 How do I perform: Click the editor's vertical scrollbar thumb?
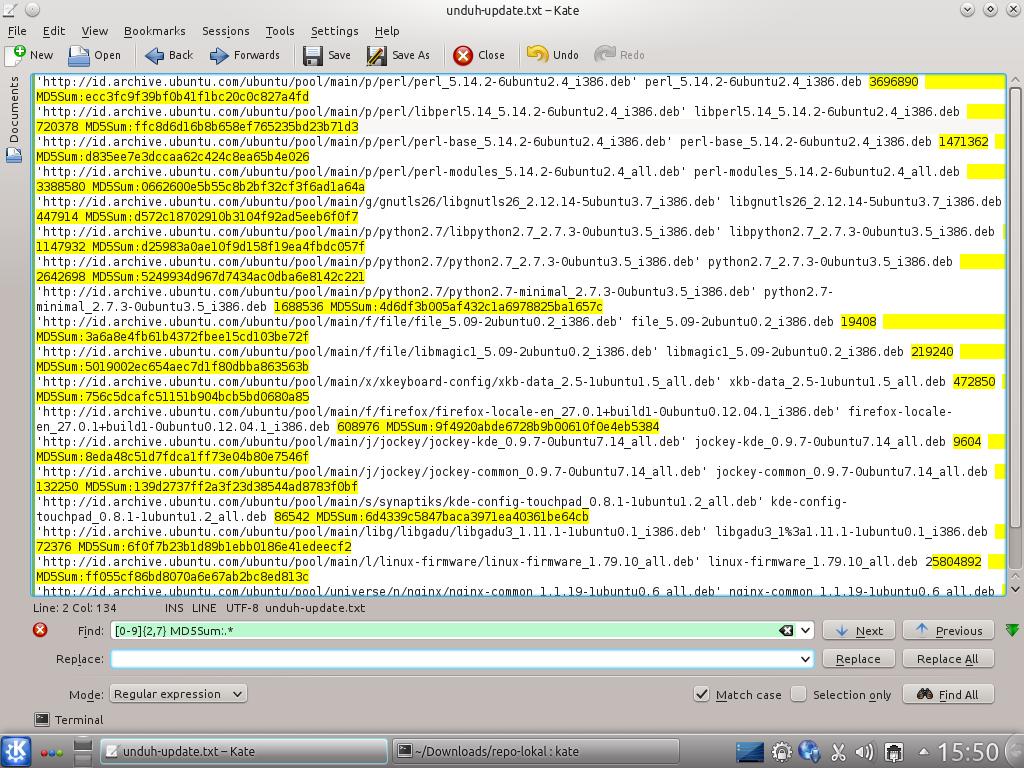click(x=1014, y=307)
